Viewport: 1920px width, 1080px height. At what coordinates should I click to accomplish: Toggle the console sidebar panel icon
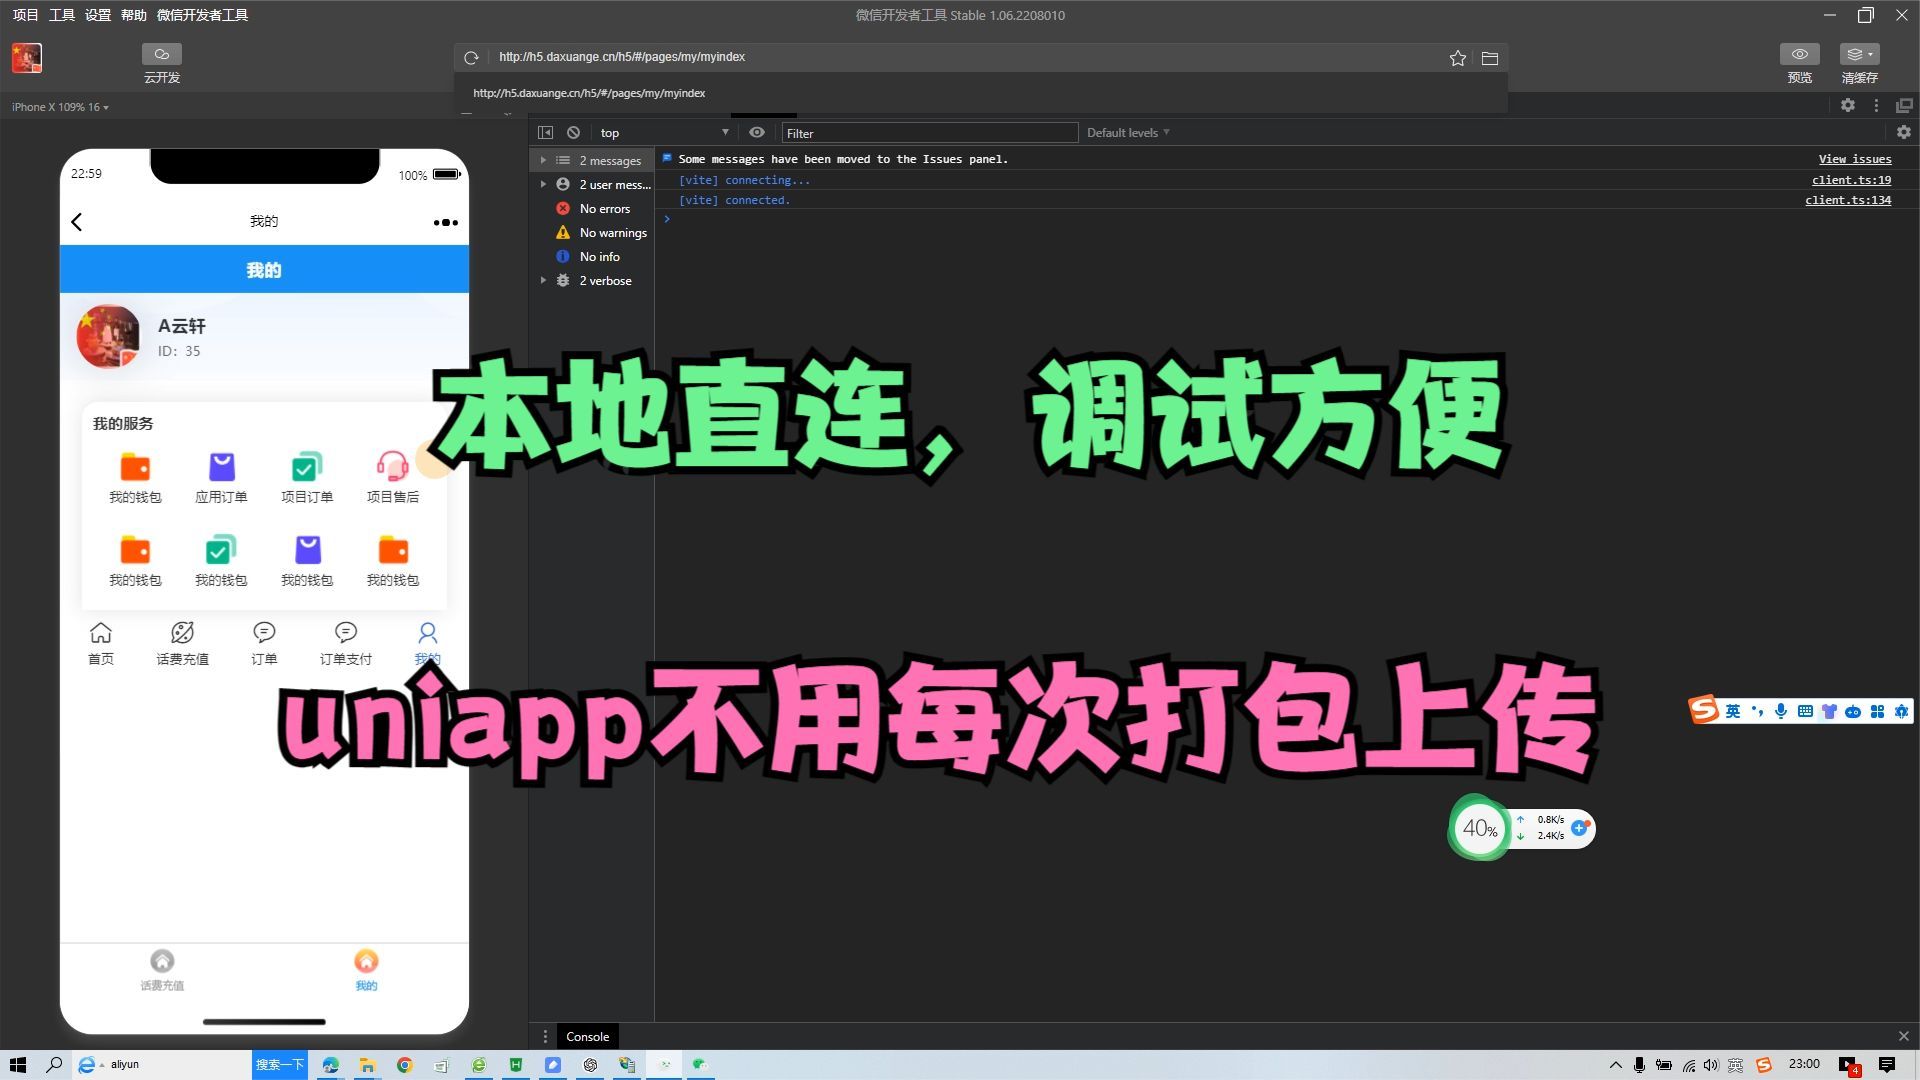point(545,132)
